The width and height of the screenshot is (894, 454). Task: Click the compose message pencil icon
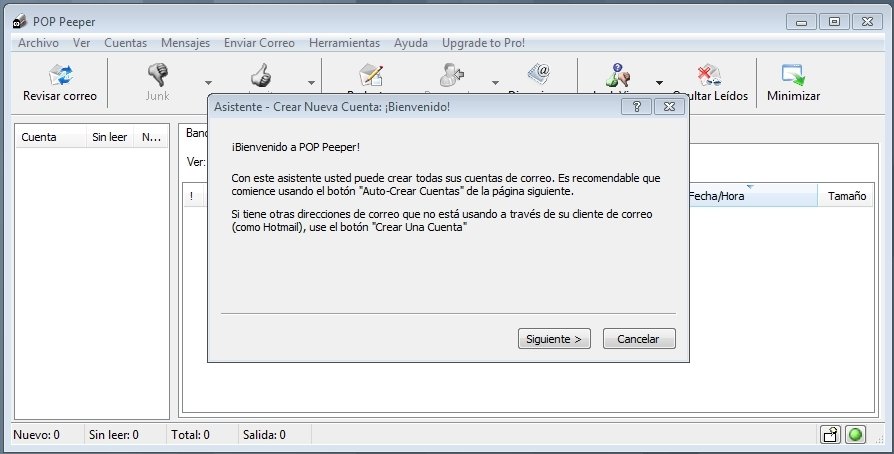[x=371, y=75]
